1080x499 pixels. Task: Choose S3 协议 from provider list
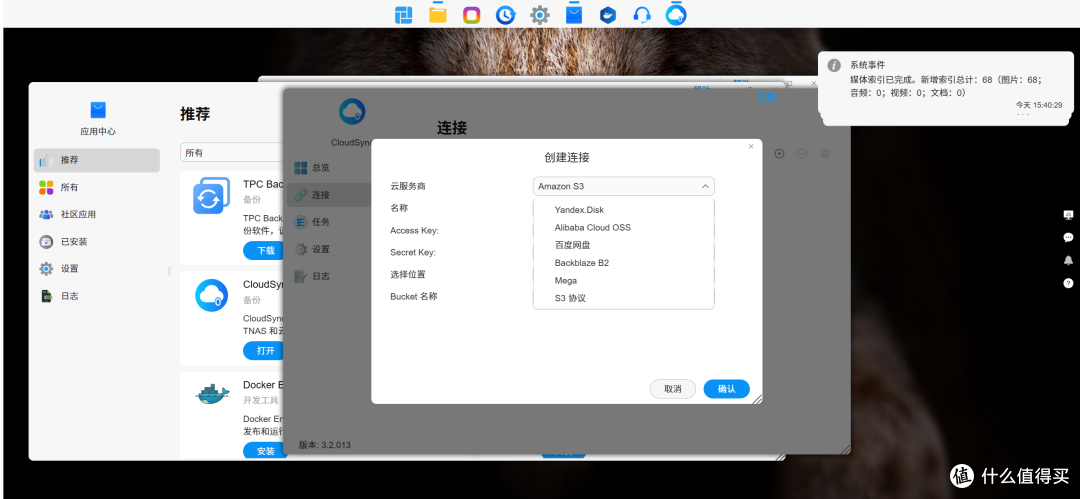pos(623,298)
